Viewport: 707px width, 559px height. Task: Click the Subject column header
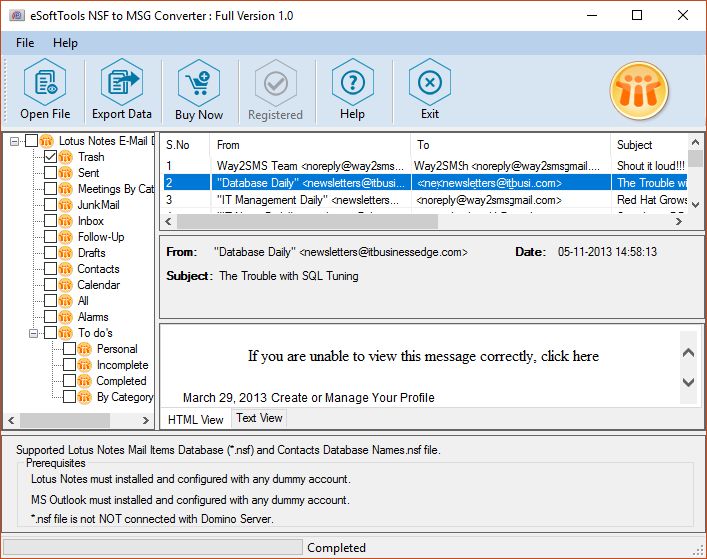point(649,145)
